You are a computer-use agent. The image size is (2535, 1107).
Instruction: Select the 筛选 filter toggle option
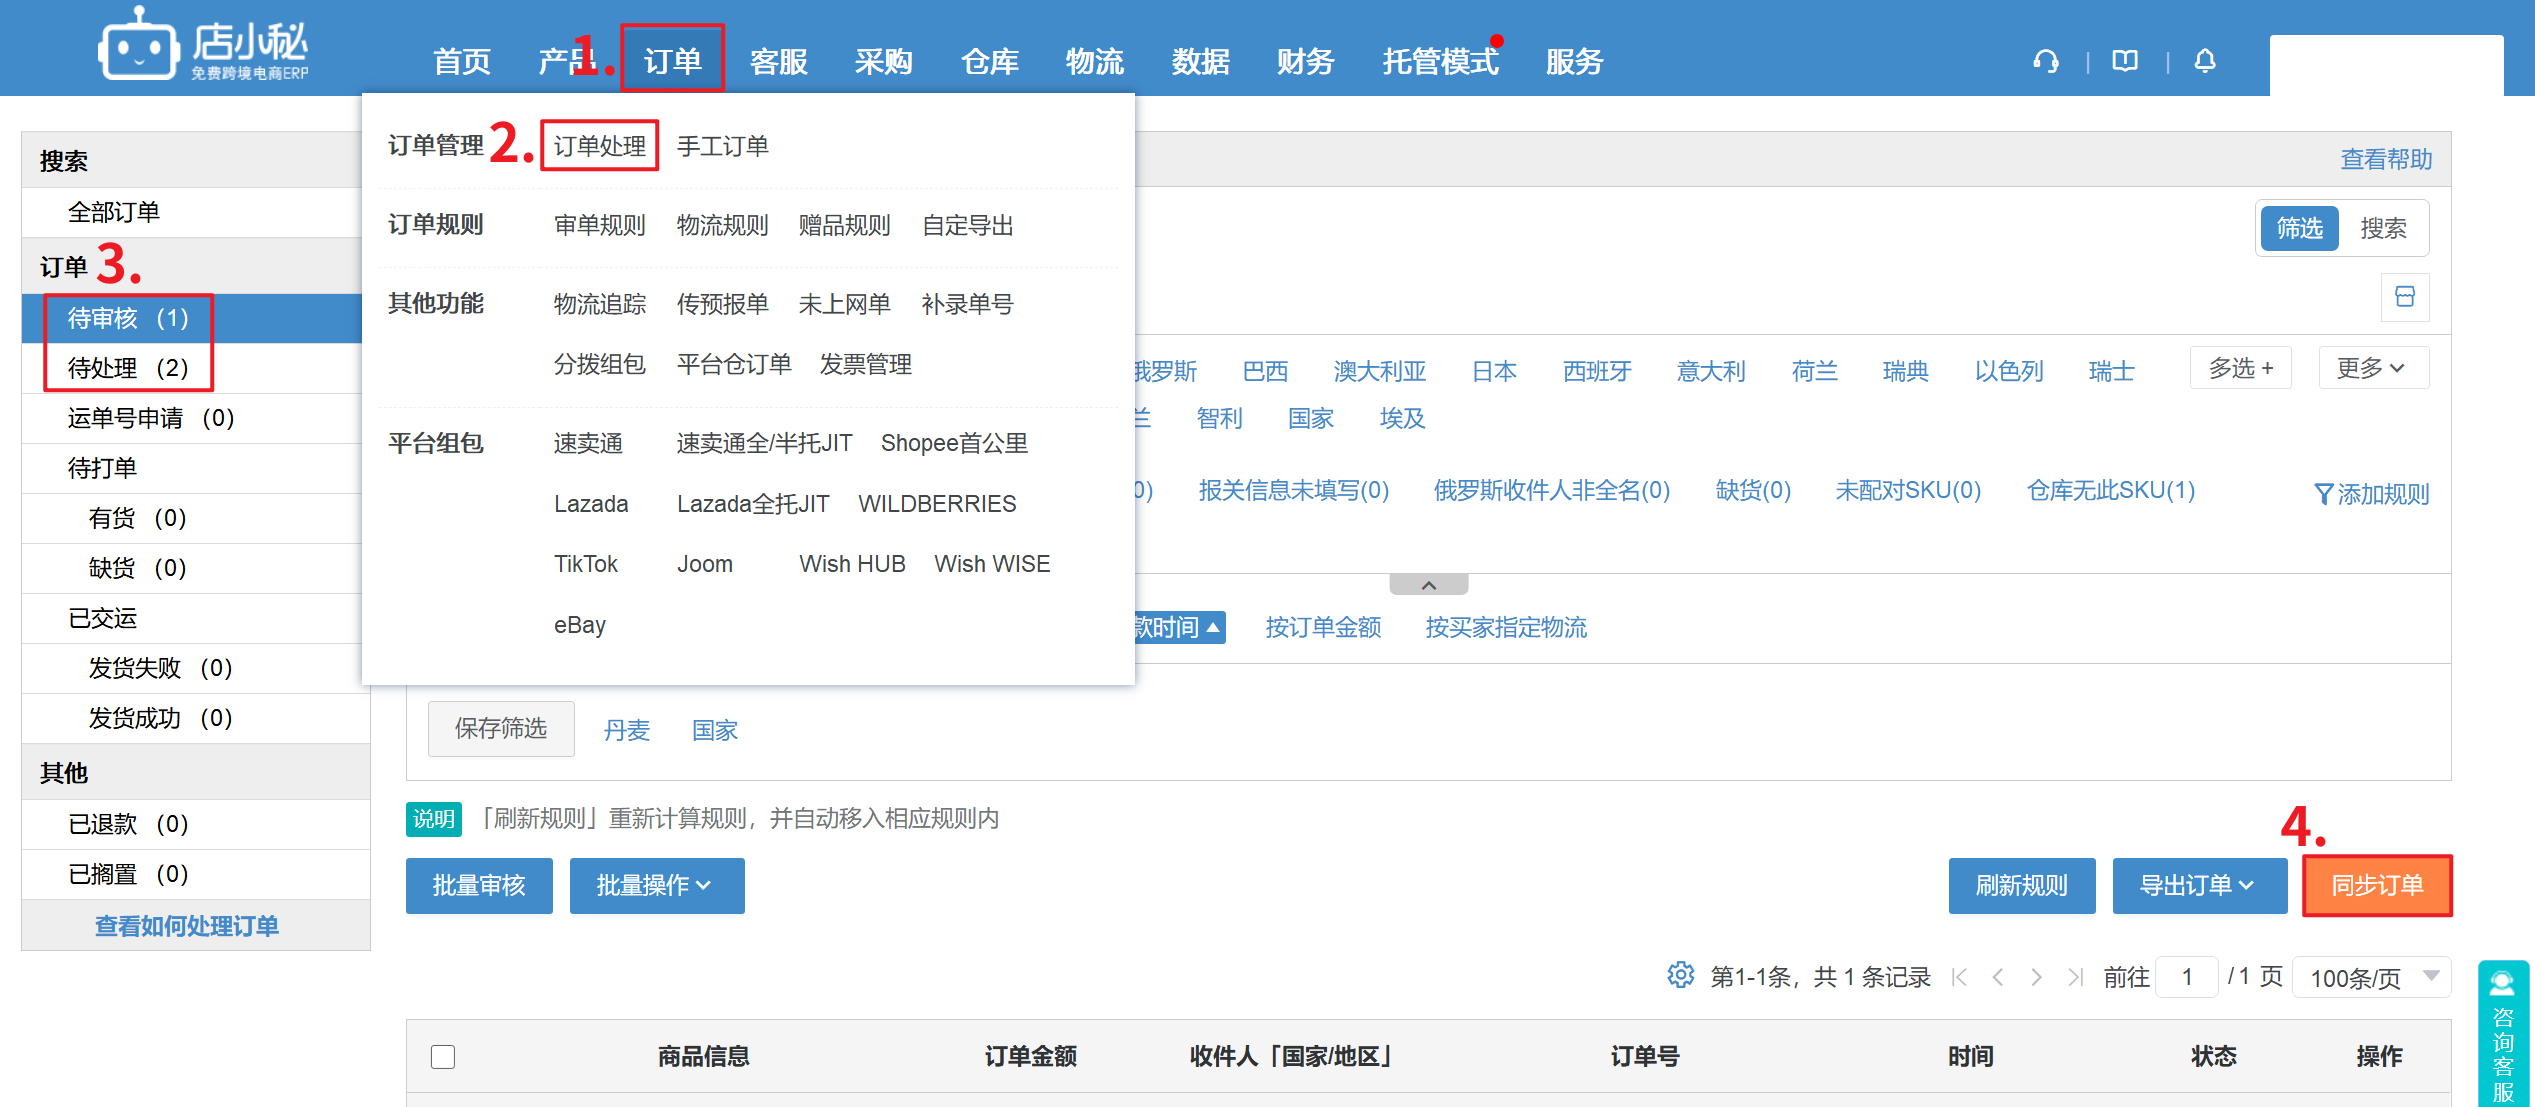pyautogui.click(x=2299, y=229)
